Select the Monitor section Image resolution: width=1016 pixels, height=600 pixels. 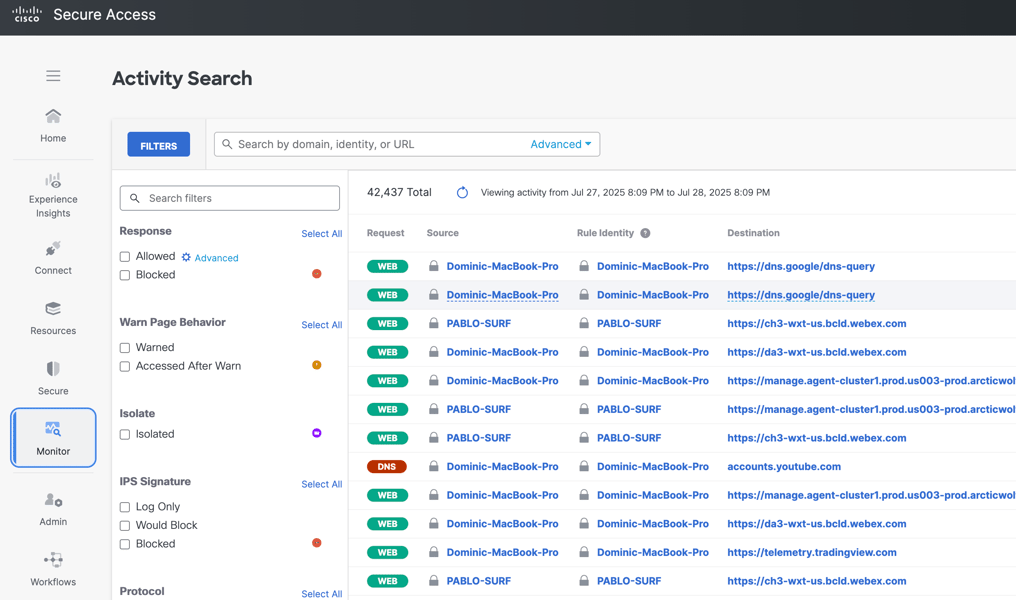(53, 437)
